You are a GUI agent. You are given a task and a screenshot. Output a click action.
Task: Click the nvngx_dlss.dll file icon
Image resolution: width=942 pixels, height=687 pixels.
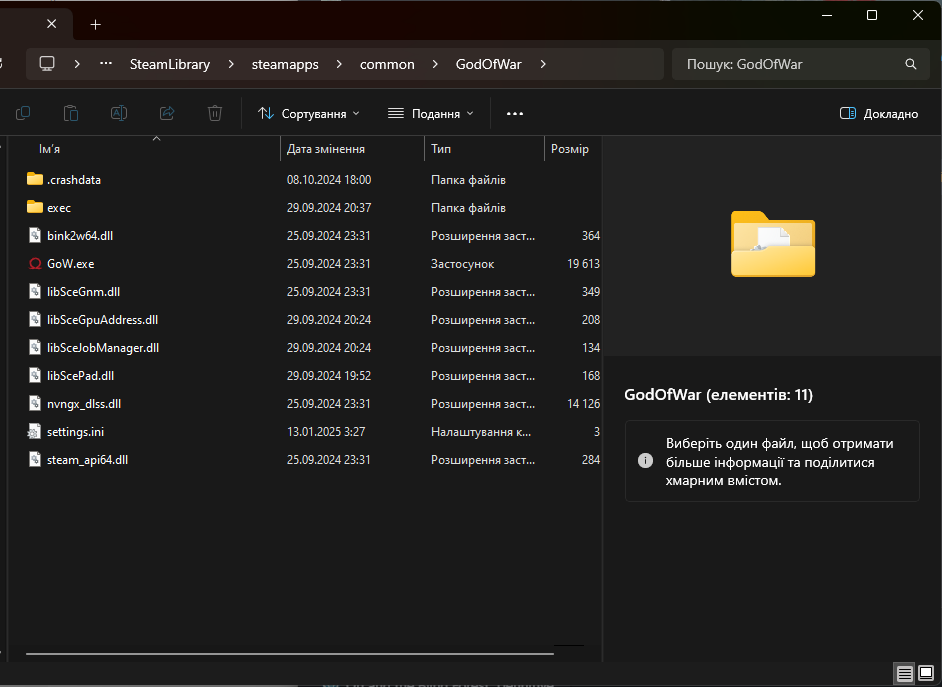pos(35,404)
